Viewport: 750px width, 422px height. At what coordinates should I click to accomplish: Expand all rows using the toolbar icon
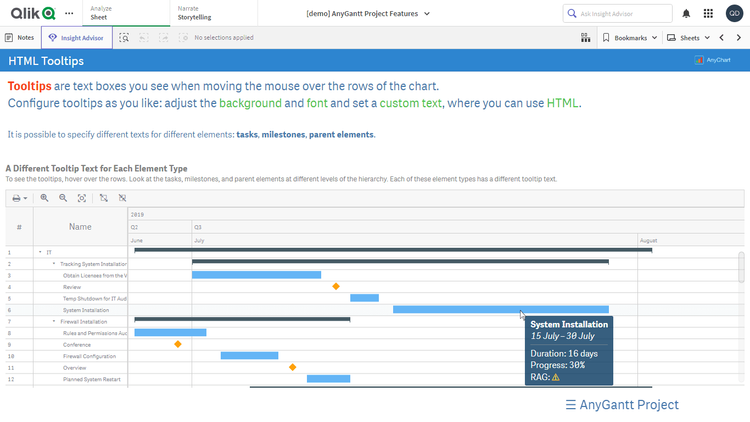(x=104, y=198)
